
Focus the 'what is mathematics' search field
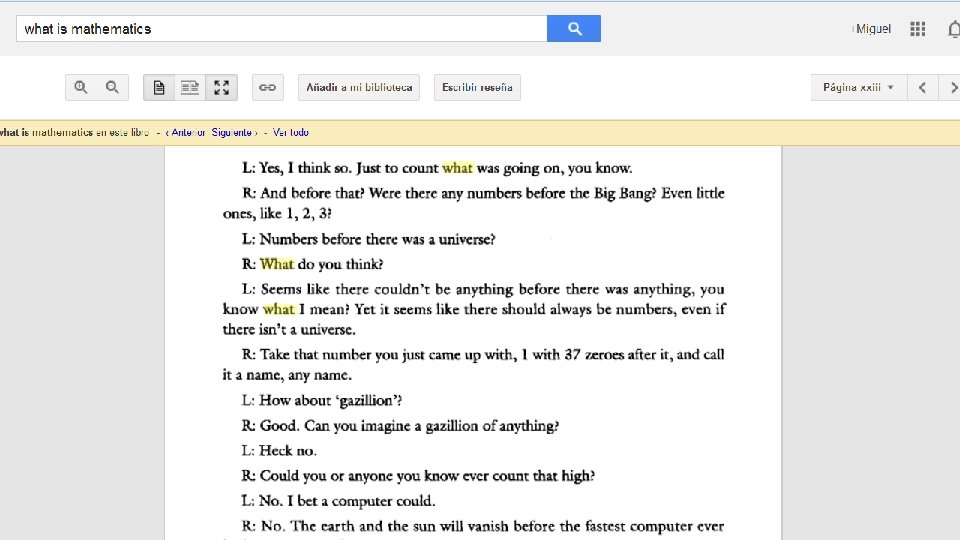(x=282, y=29)
